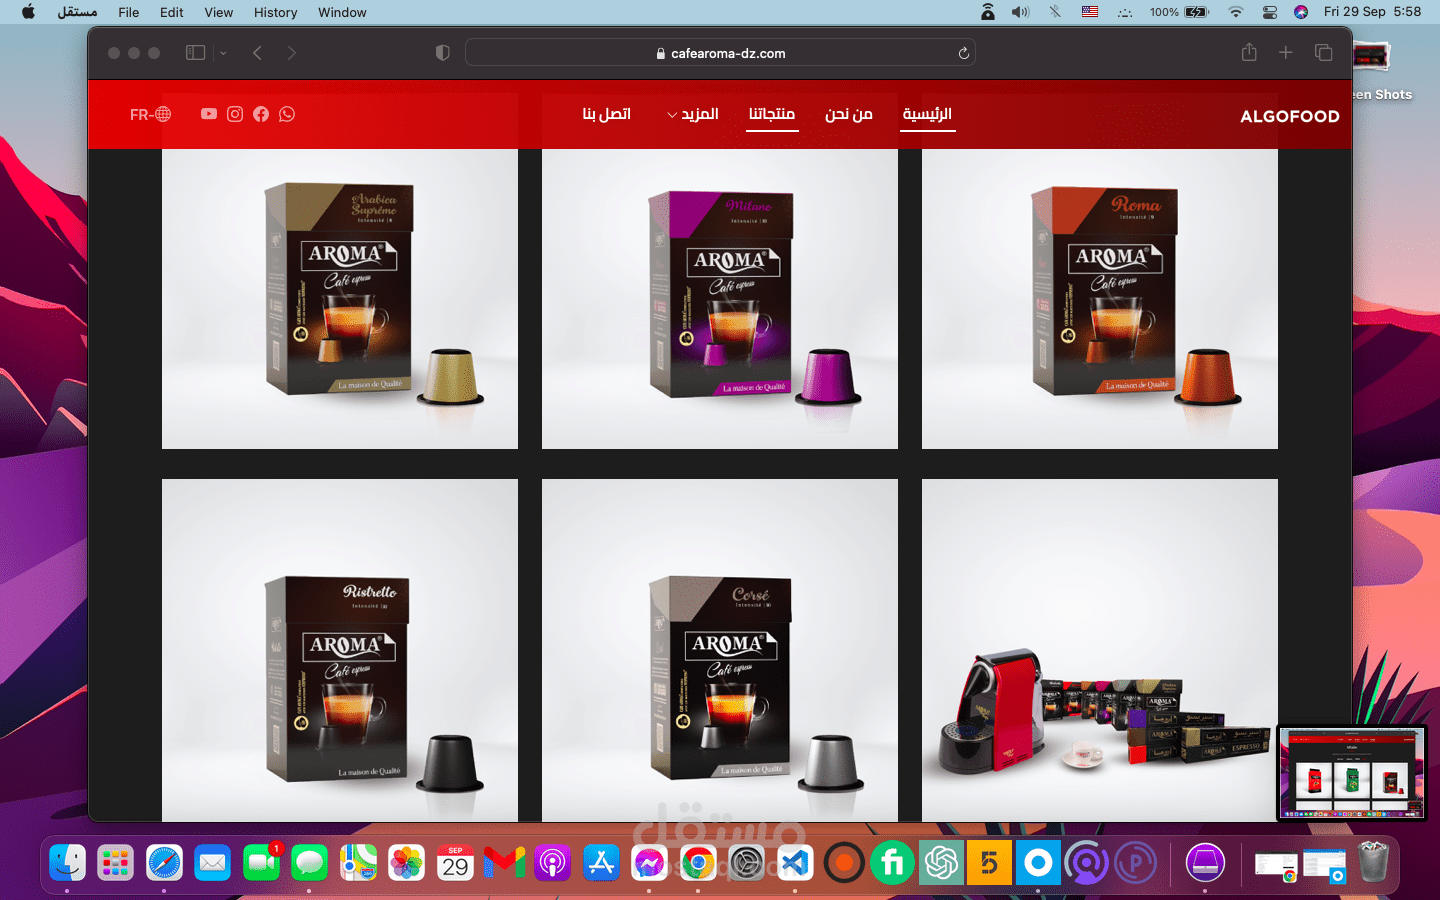
Task: Open the Window menu
Action: pyautogui.click(x=342, y=12)
